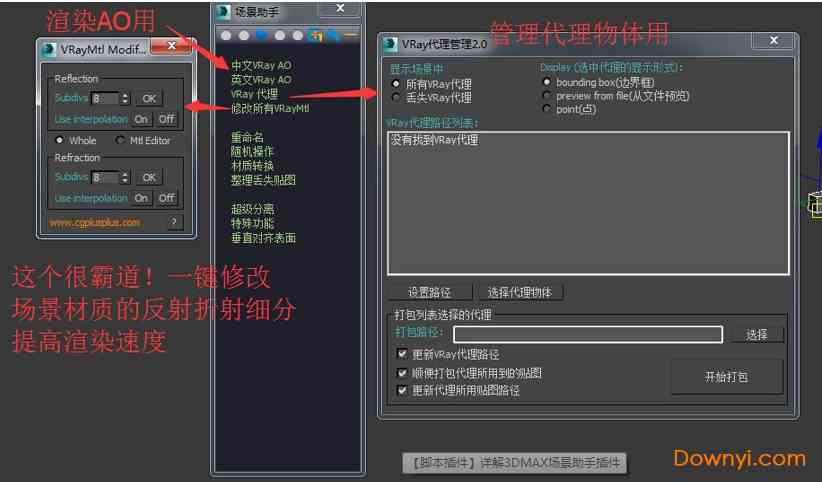Open the www.cgplusplus.com link

(x=94, y=223)
